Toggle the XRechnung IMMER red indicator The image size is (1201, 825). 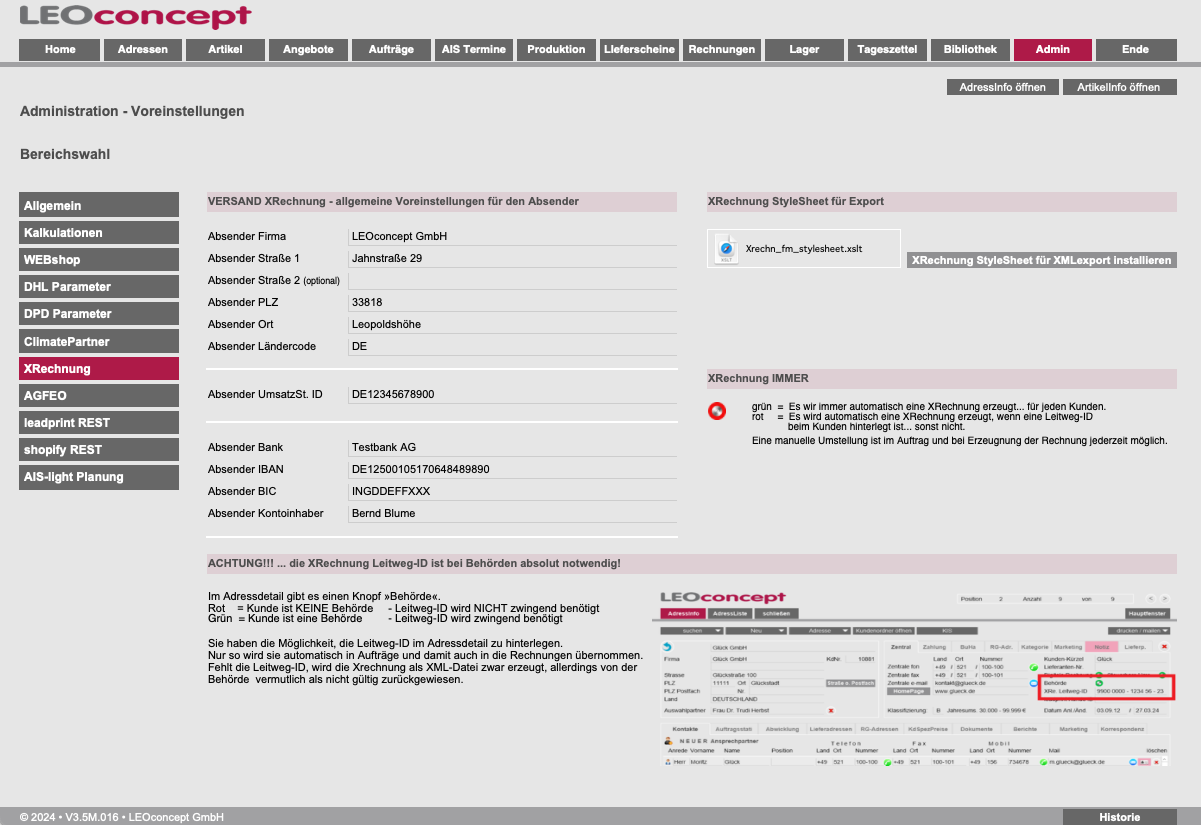716,410
